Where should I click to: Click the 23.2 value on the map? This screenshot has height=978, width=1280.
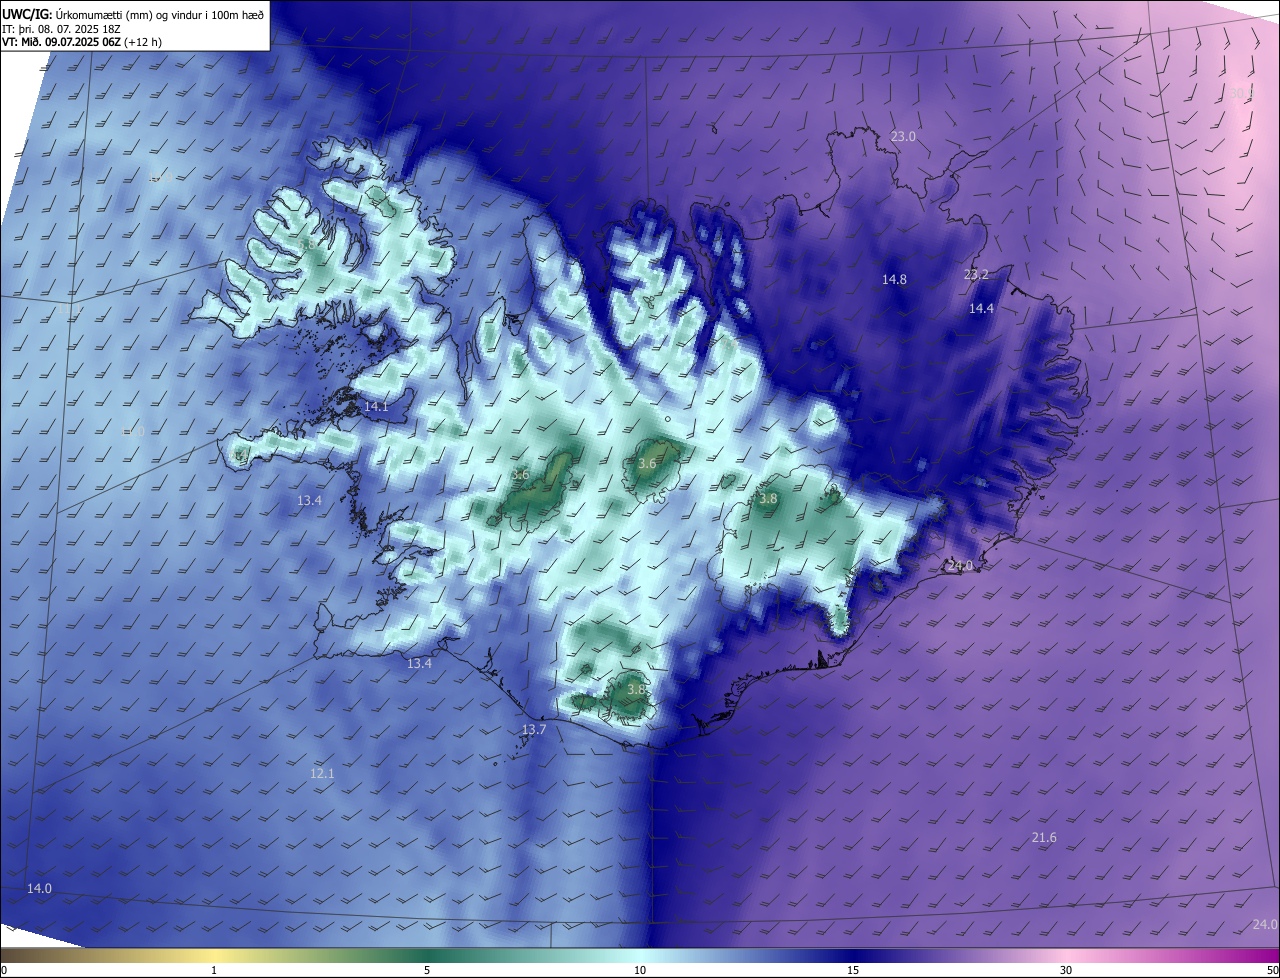[x=976, y=274]
